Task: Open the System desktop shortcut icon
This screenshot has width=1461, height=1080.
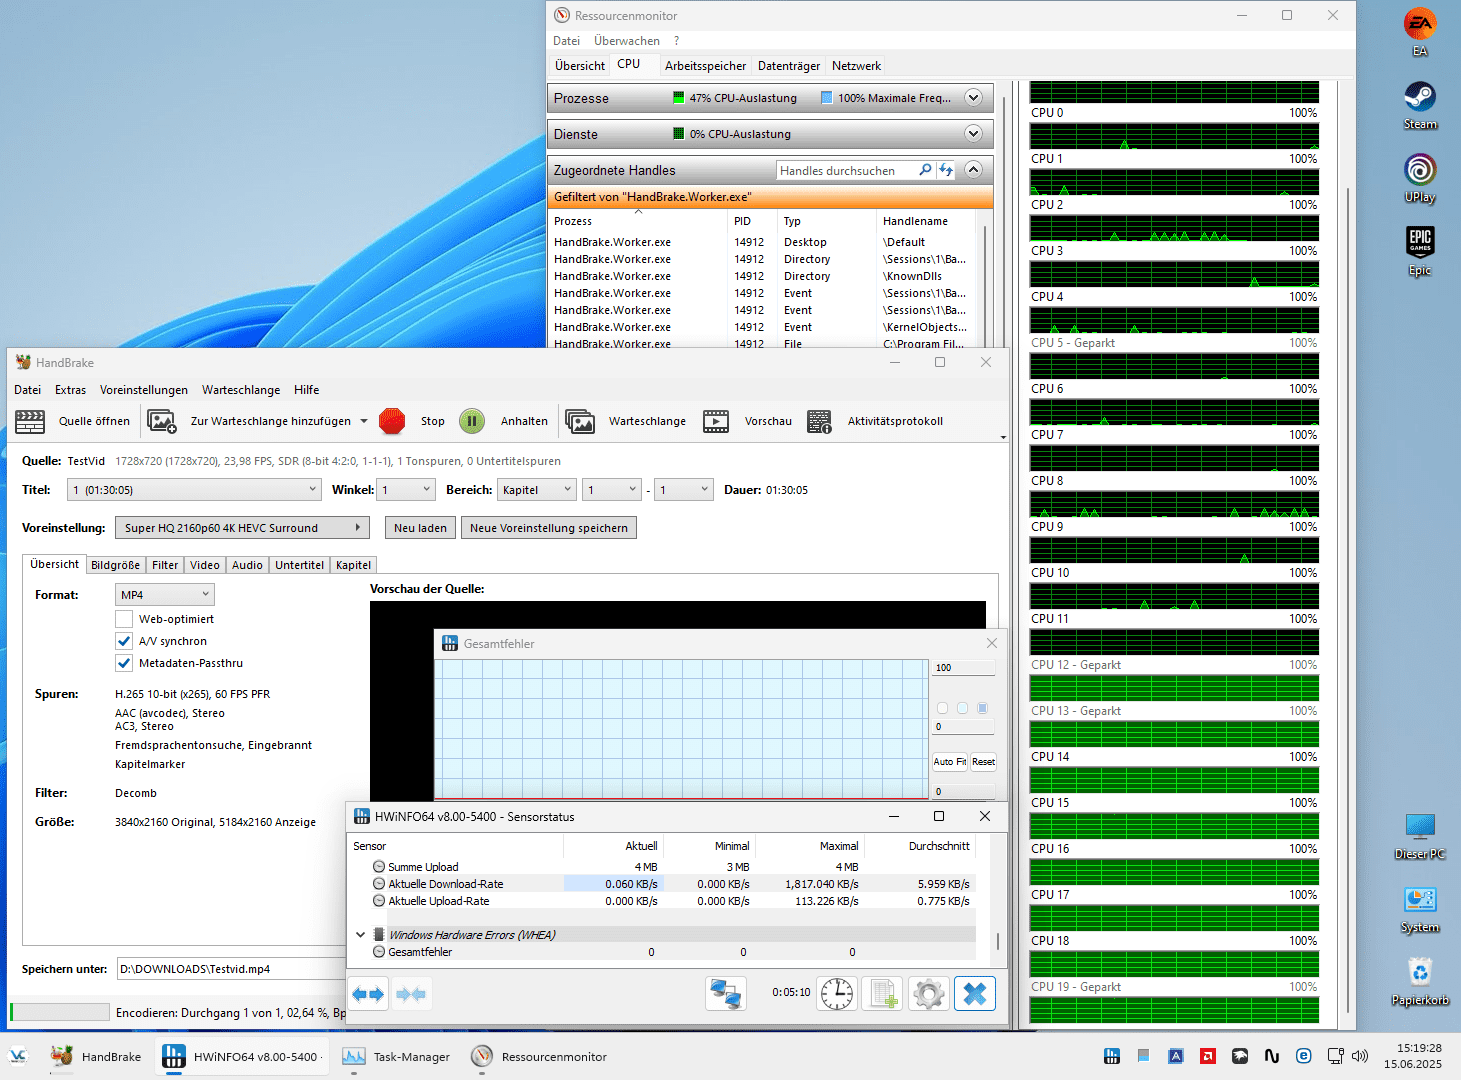Action: click(x=1420, y=909)
